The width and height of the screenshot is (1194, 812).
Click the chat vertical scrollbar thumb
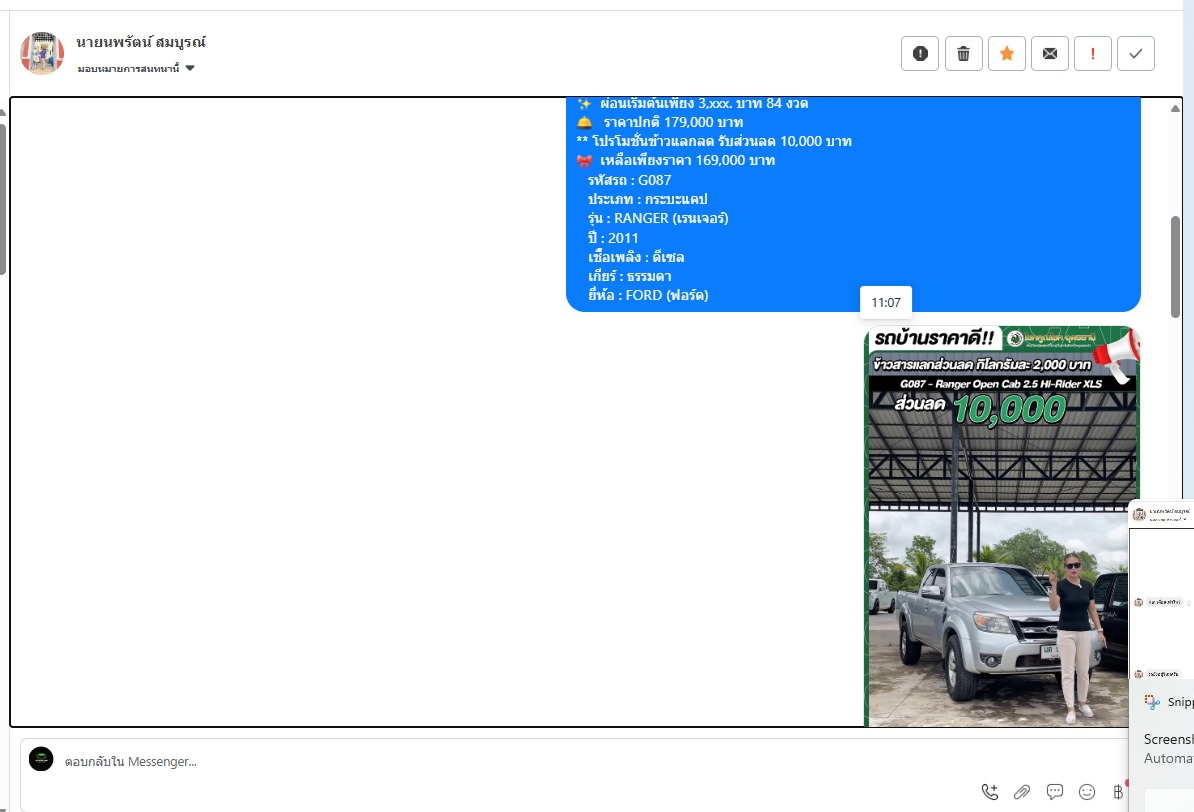click(1175, 267)
